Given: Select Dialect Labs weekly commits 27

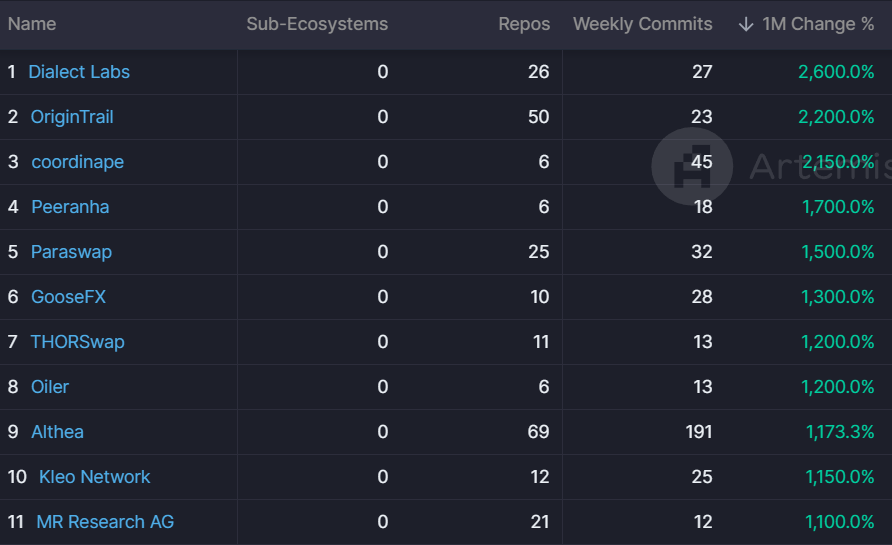Looking at the screenshot, I should coord(702,72).
